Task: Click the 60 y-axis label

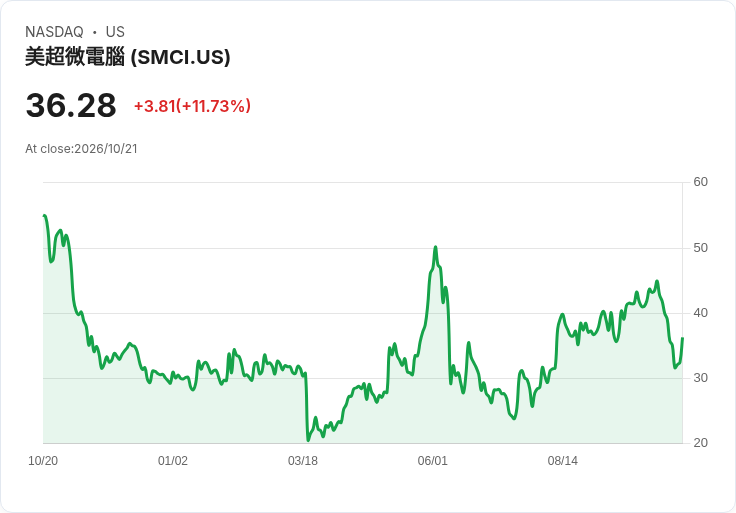Action: (700, 182)
